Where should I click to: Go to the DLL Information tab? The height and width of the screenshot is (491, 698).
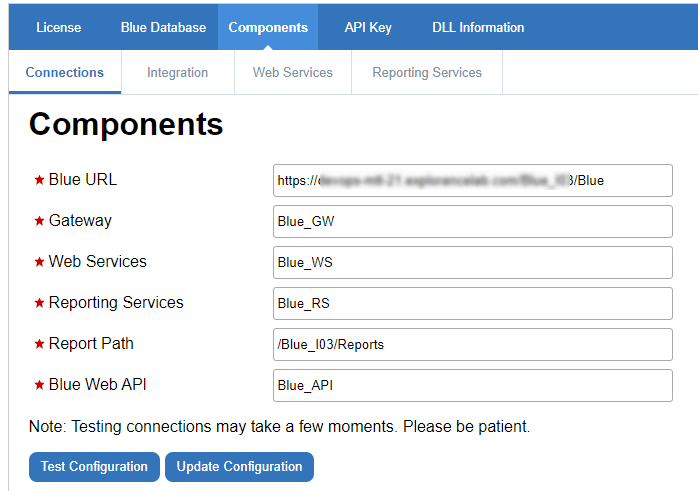pyautogui.click(x=478, y=28)
